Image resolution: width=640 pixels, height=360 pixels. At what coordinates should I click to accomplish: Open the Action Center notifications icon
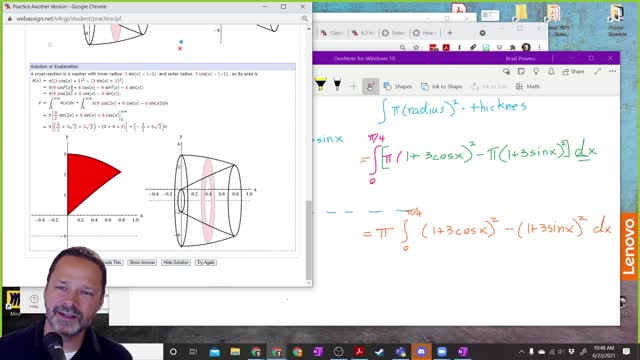(626, 351)
